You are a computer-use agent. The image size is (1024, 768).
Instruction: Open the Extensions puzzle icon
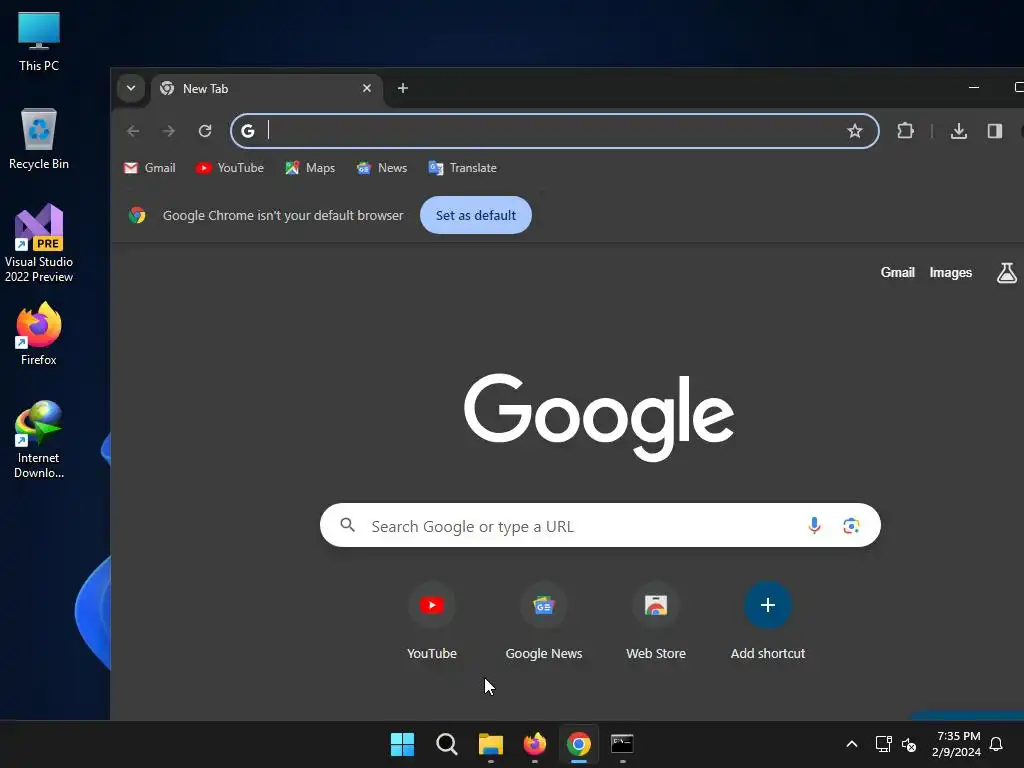coord(905,131)
